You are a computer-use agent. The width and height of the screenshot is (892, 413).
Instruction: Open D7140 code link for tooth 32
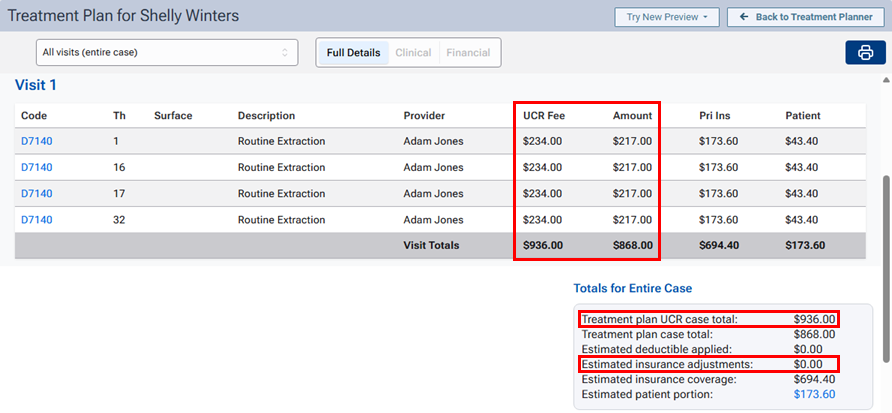click(36, 219)
